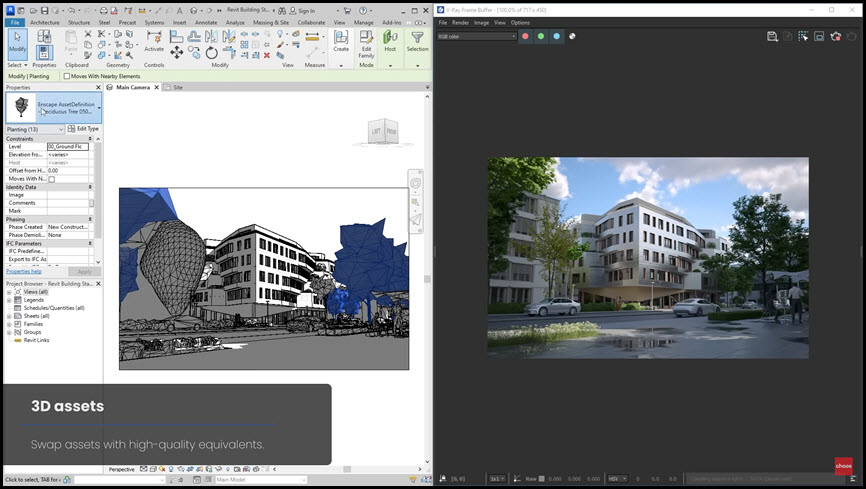Click the Save icon in Revit quick access toolbar
Image resolution: width=866 pixels, height=489 pixels.
pos(43,10)
